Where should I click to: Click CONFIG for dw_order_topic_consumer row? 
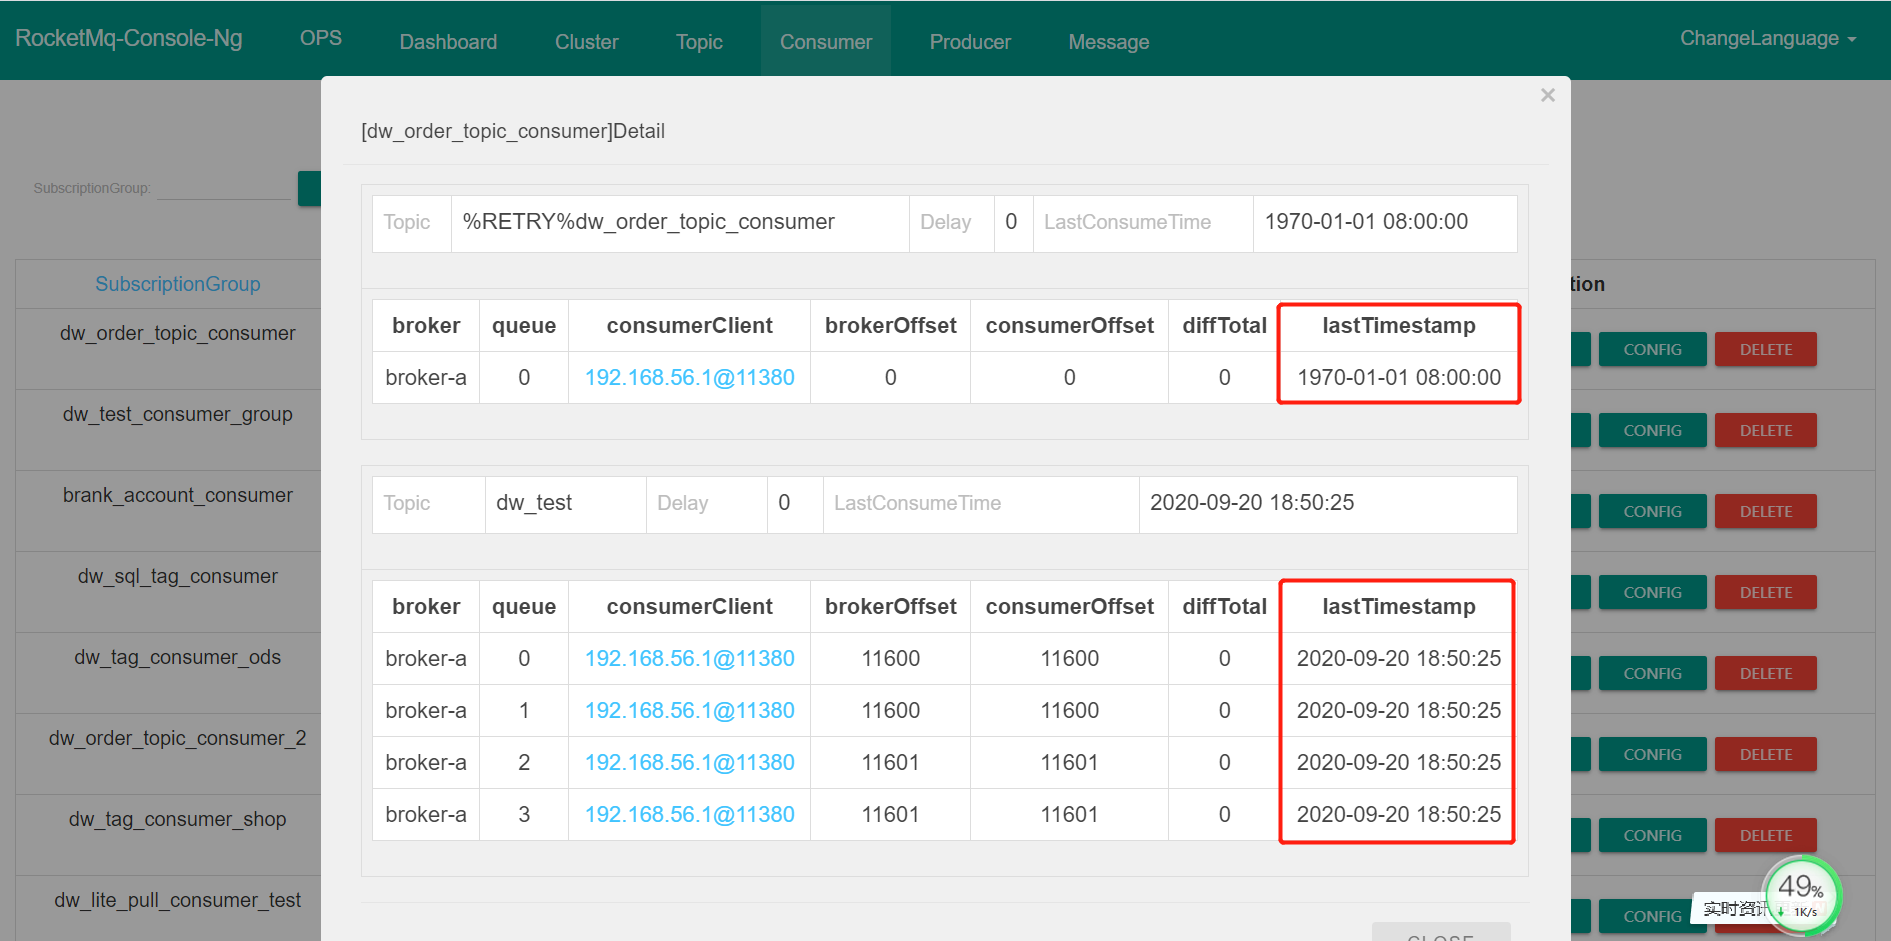click(1652, 350)
